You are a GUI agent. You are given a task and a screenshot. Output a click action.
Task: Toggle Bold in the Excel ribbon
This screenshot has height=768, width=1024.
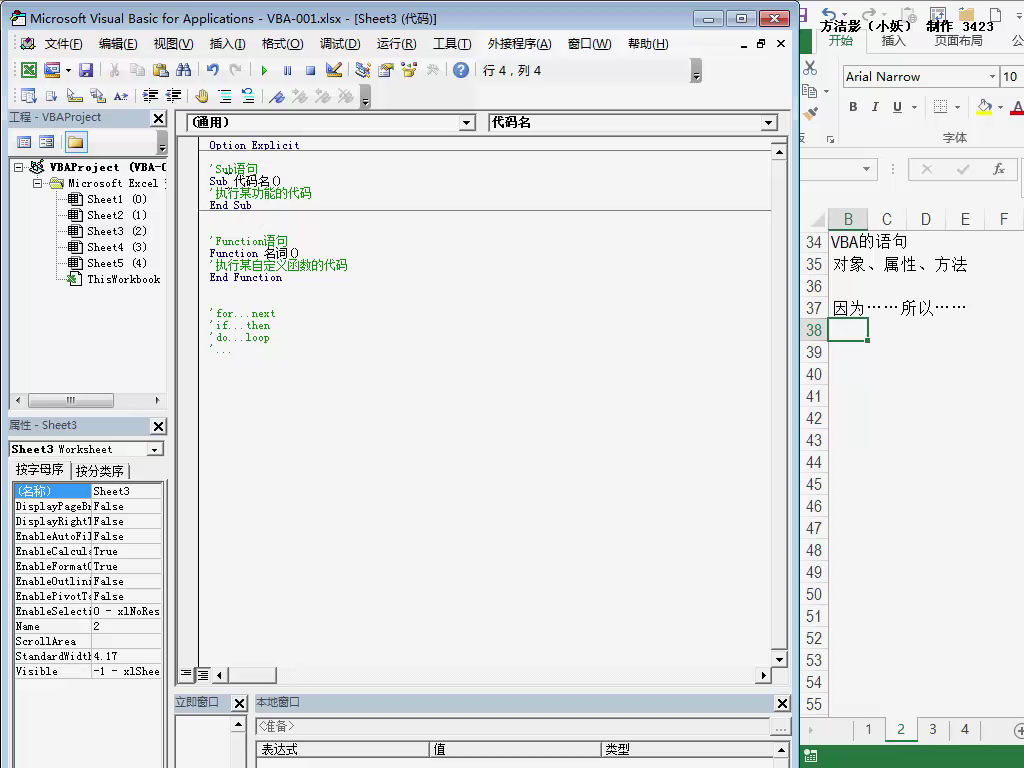(853, 106)
